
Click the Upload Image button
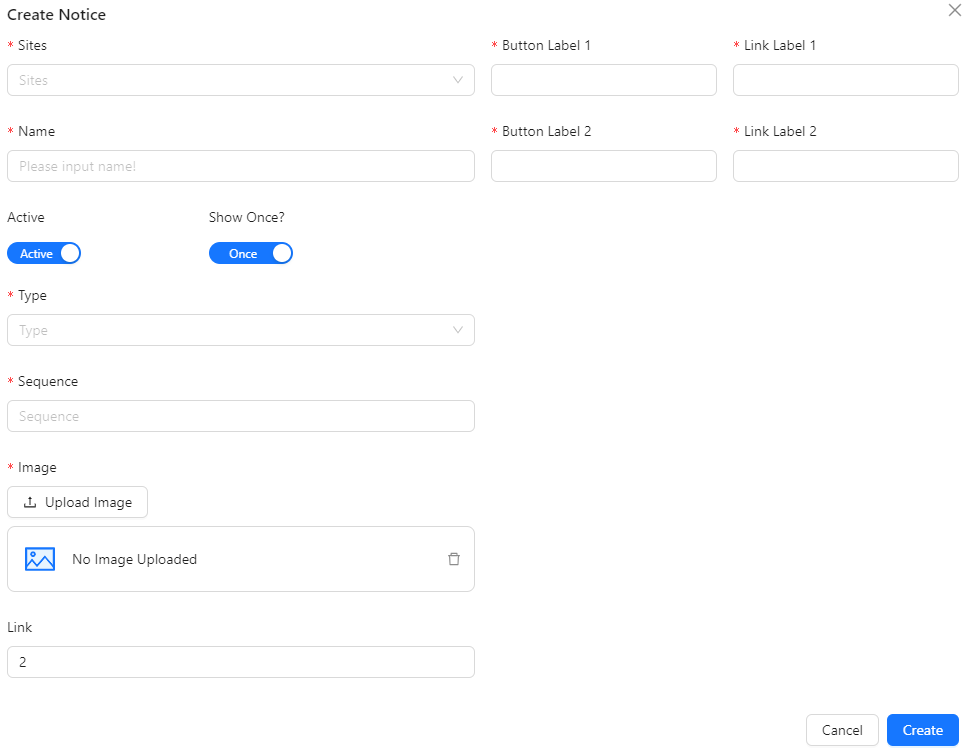[77, 502]
